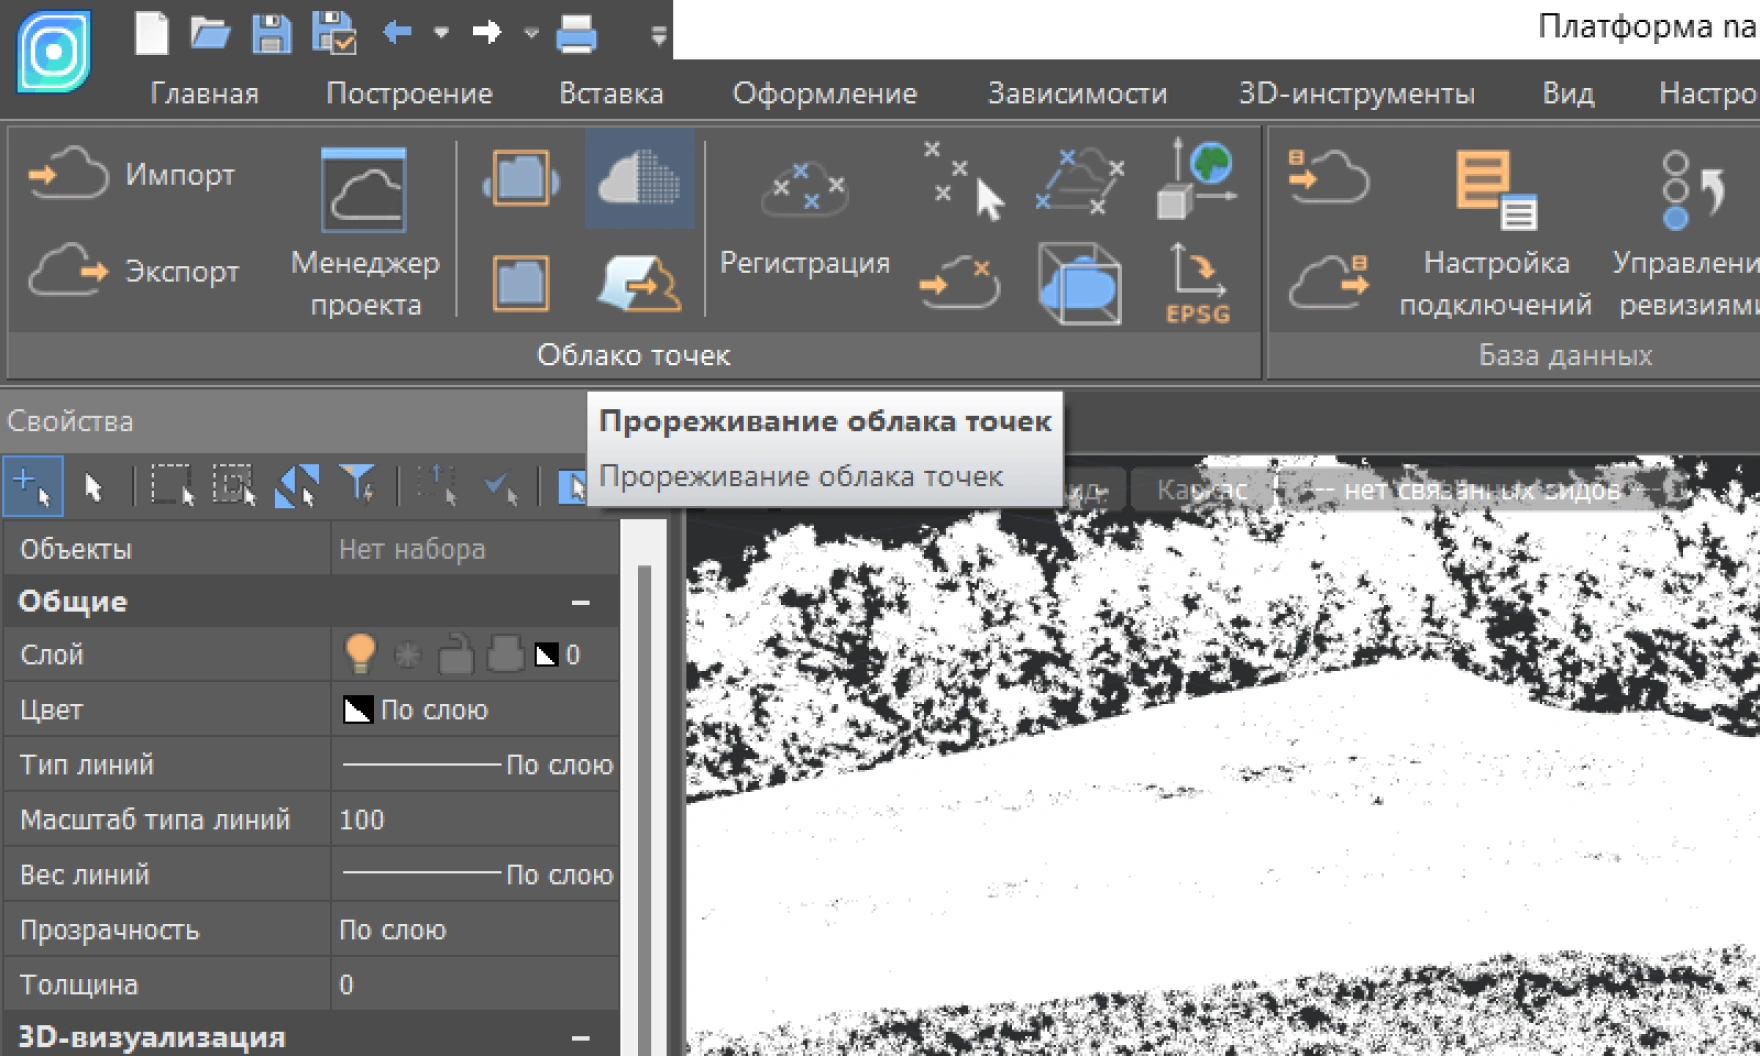
Task: Click the quick select funnel icon
Action: coord(357,486)
